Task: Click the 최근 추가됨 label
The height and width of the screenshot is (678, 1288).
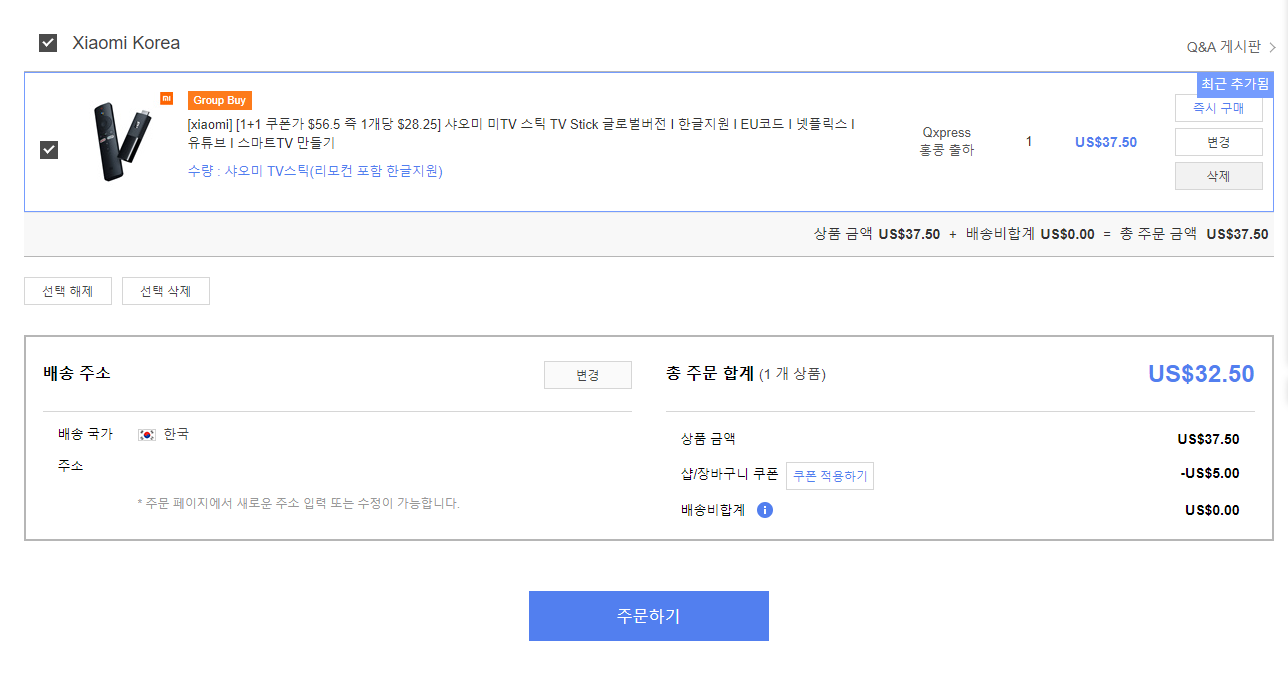Action: pyautogui.click(x=1235, y=84)
